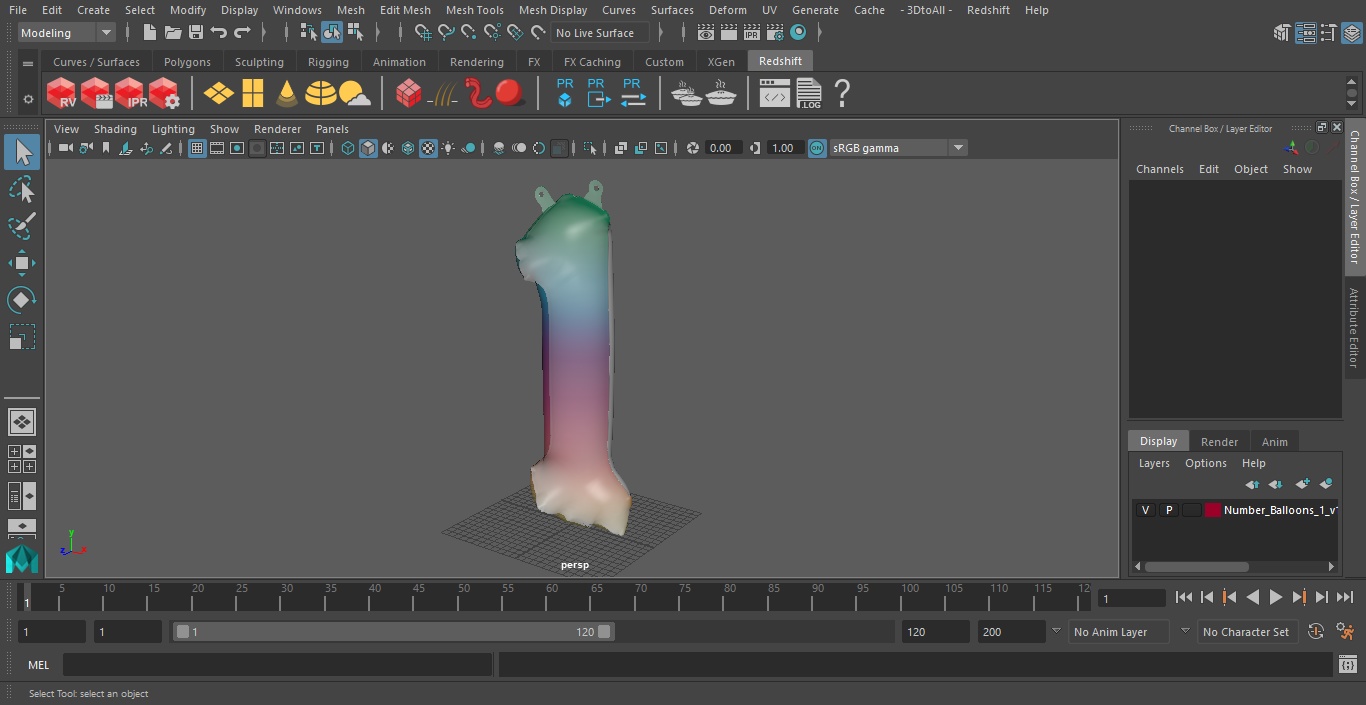The image size is (1366, 705).
Task: Click Options in Layer Editor
Action: pyautogui.click(x=1206, y=463)
